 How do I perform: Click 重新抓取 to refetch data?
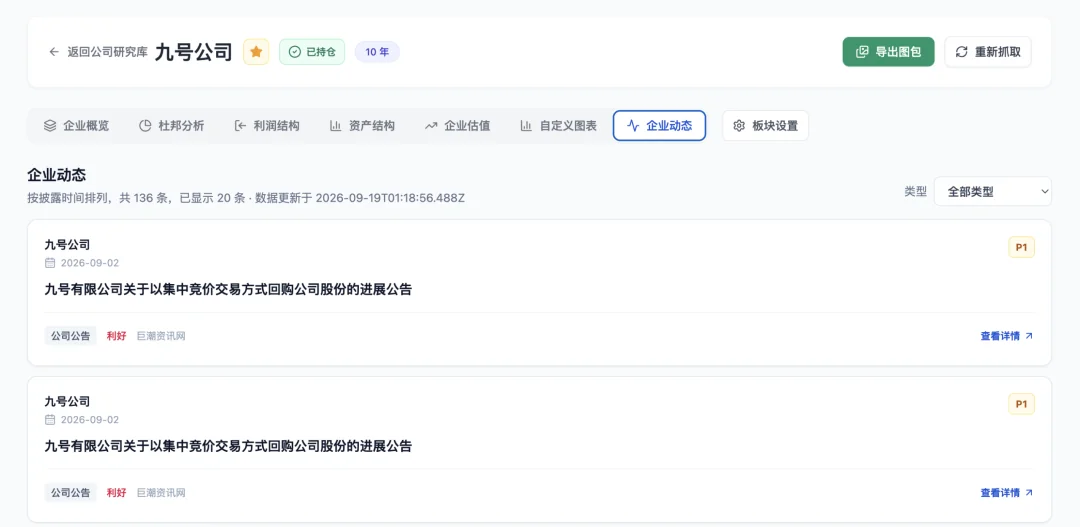pos(988,52)
